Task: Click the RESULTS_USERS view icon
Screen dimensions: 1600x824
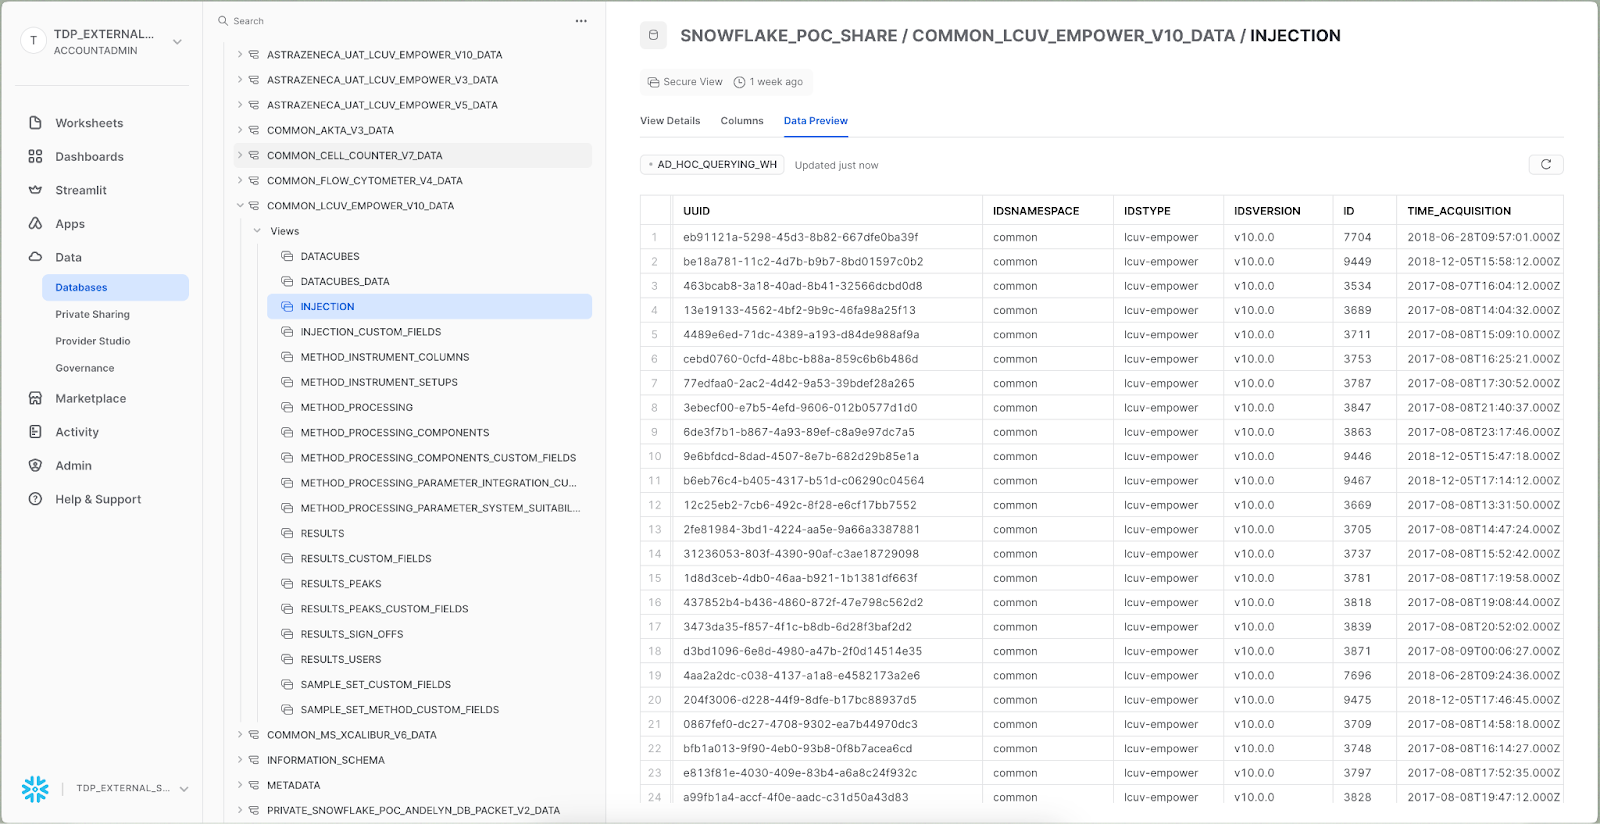Action: click(287, 659)
